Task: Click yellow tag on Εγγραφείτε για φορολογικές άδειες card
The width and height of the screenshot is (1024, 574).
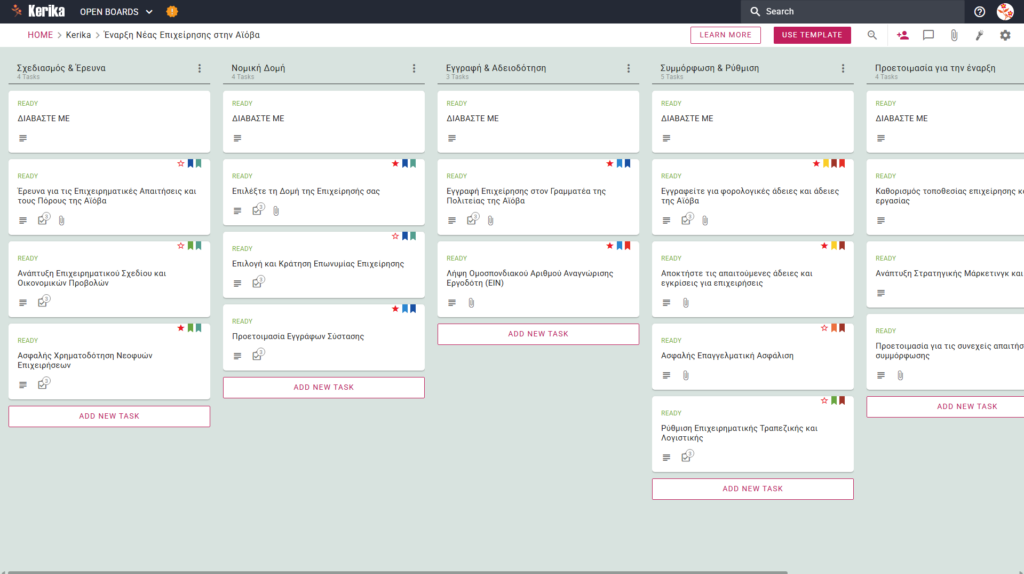Action: (x=826, y=163)
